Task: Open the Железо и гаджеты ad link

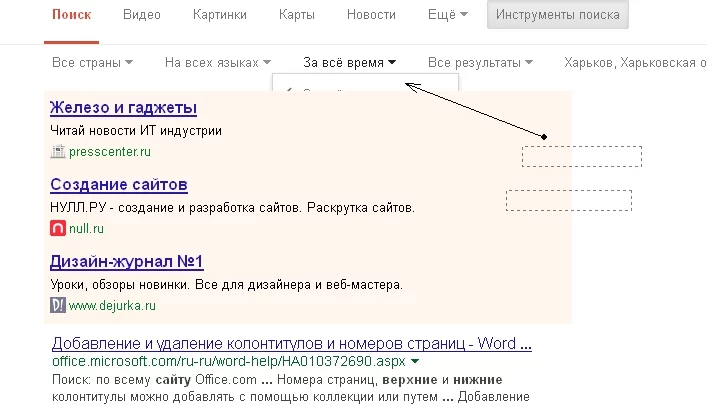Action: [x=123, y=108]
